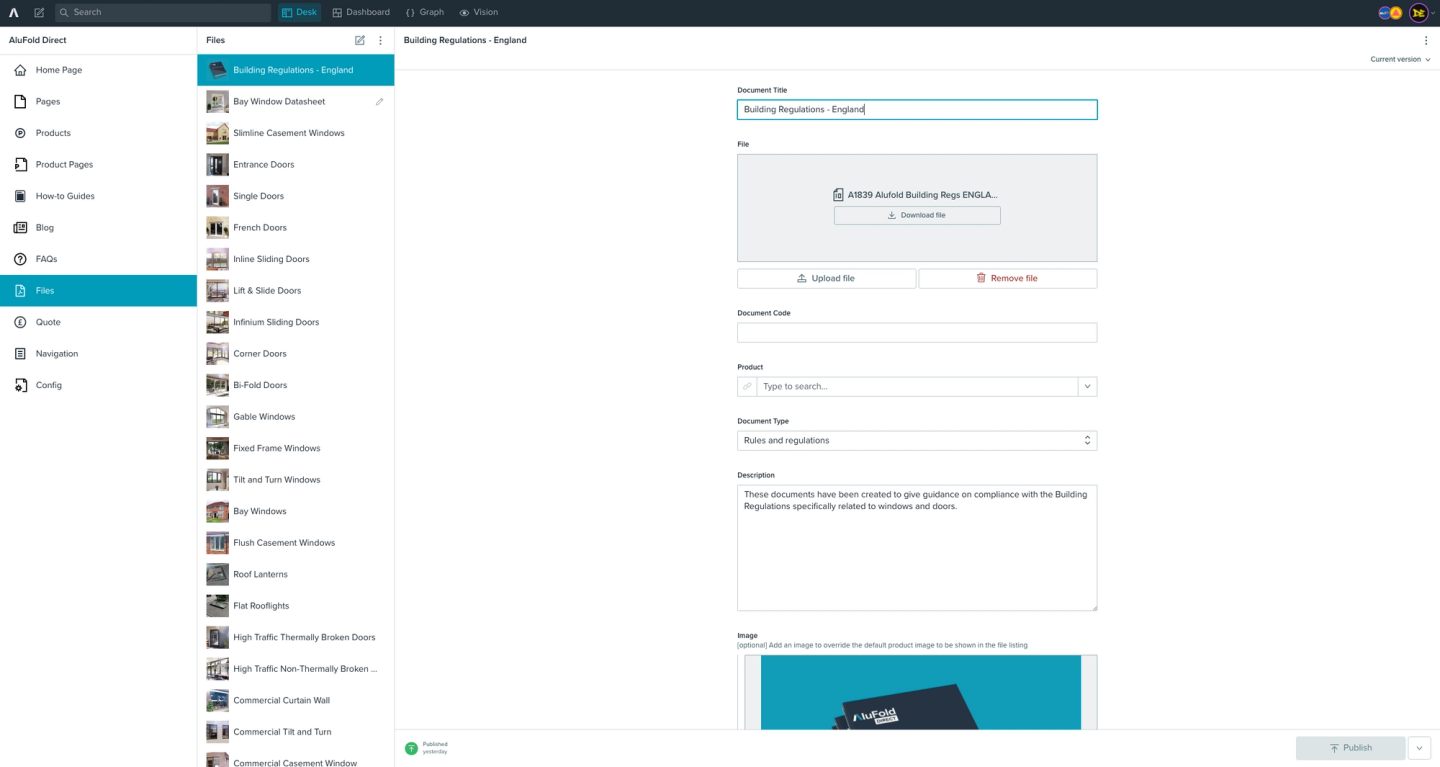
Task: Open the Current version dropdown
Action: [1398, 59]
